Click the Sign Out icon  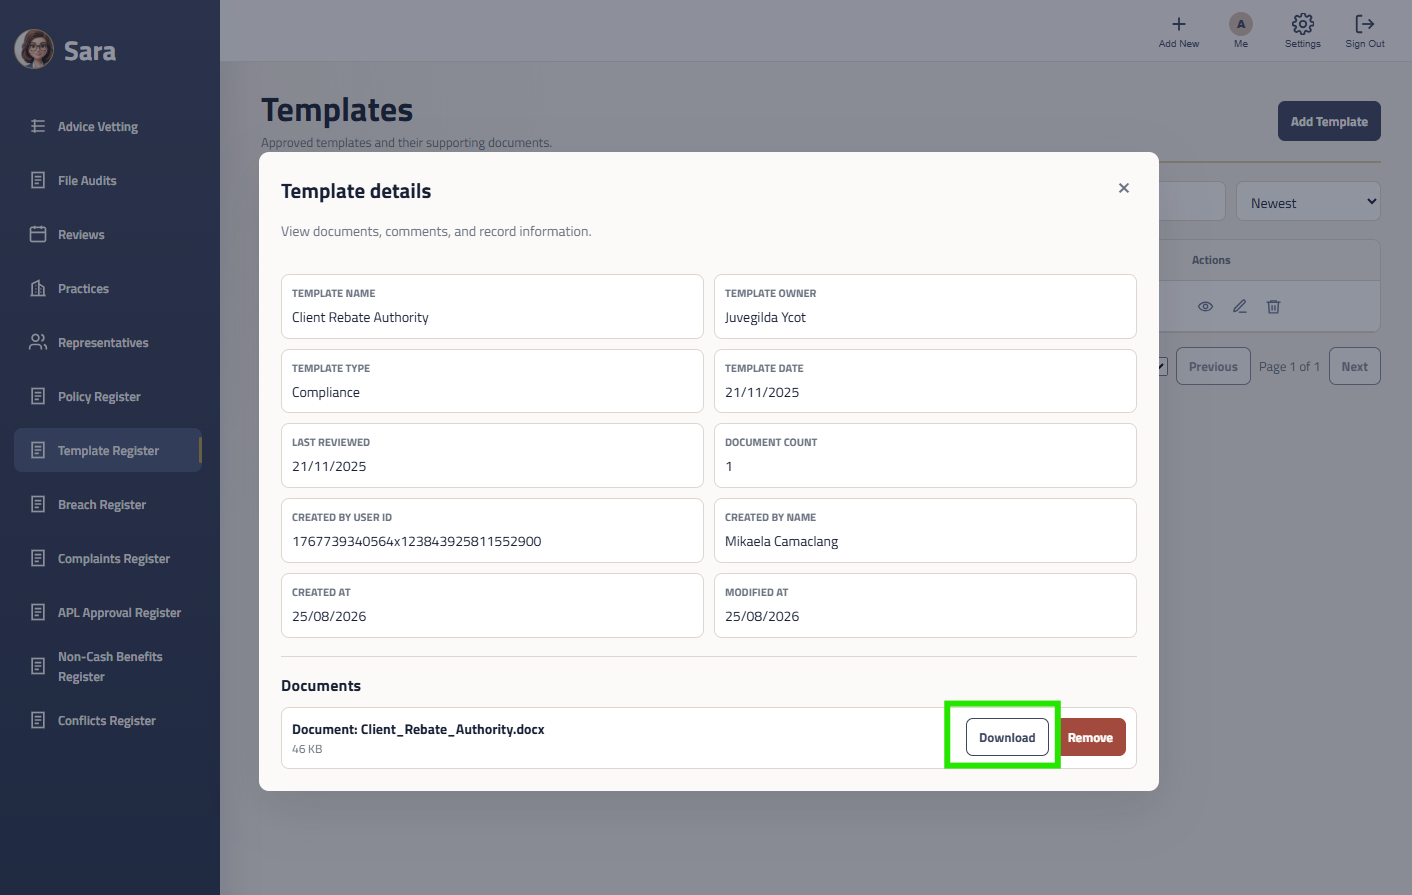1364,24
